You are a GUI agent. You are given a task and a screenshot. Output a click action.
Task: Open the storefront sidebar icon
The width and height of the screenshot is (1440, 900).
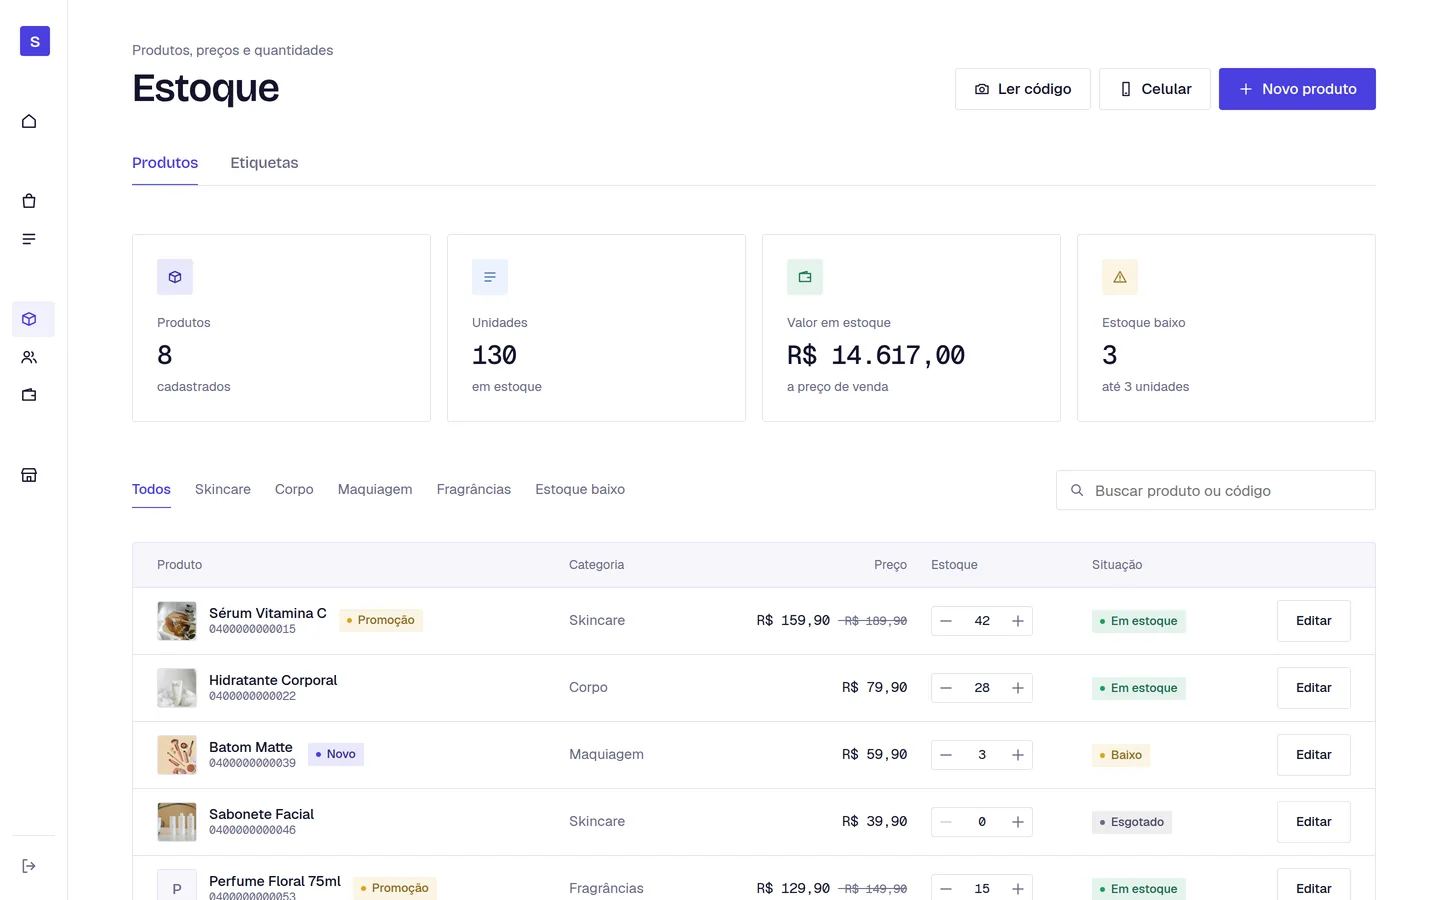[29, 475]
